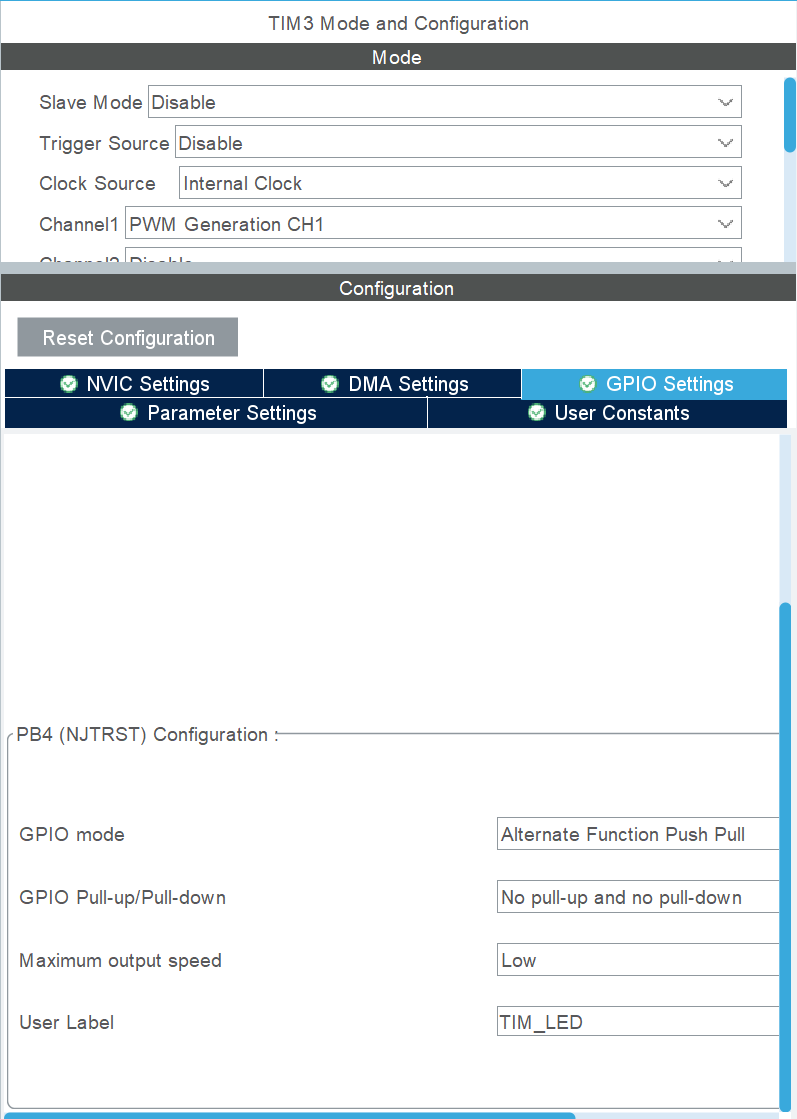Click the green check icon on GPIO Settings
This screenshot has height=1119, width=797.
(x=587, y=384)
